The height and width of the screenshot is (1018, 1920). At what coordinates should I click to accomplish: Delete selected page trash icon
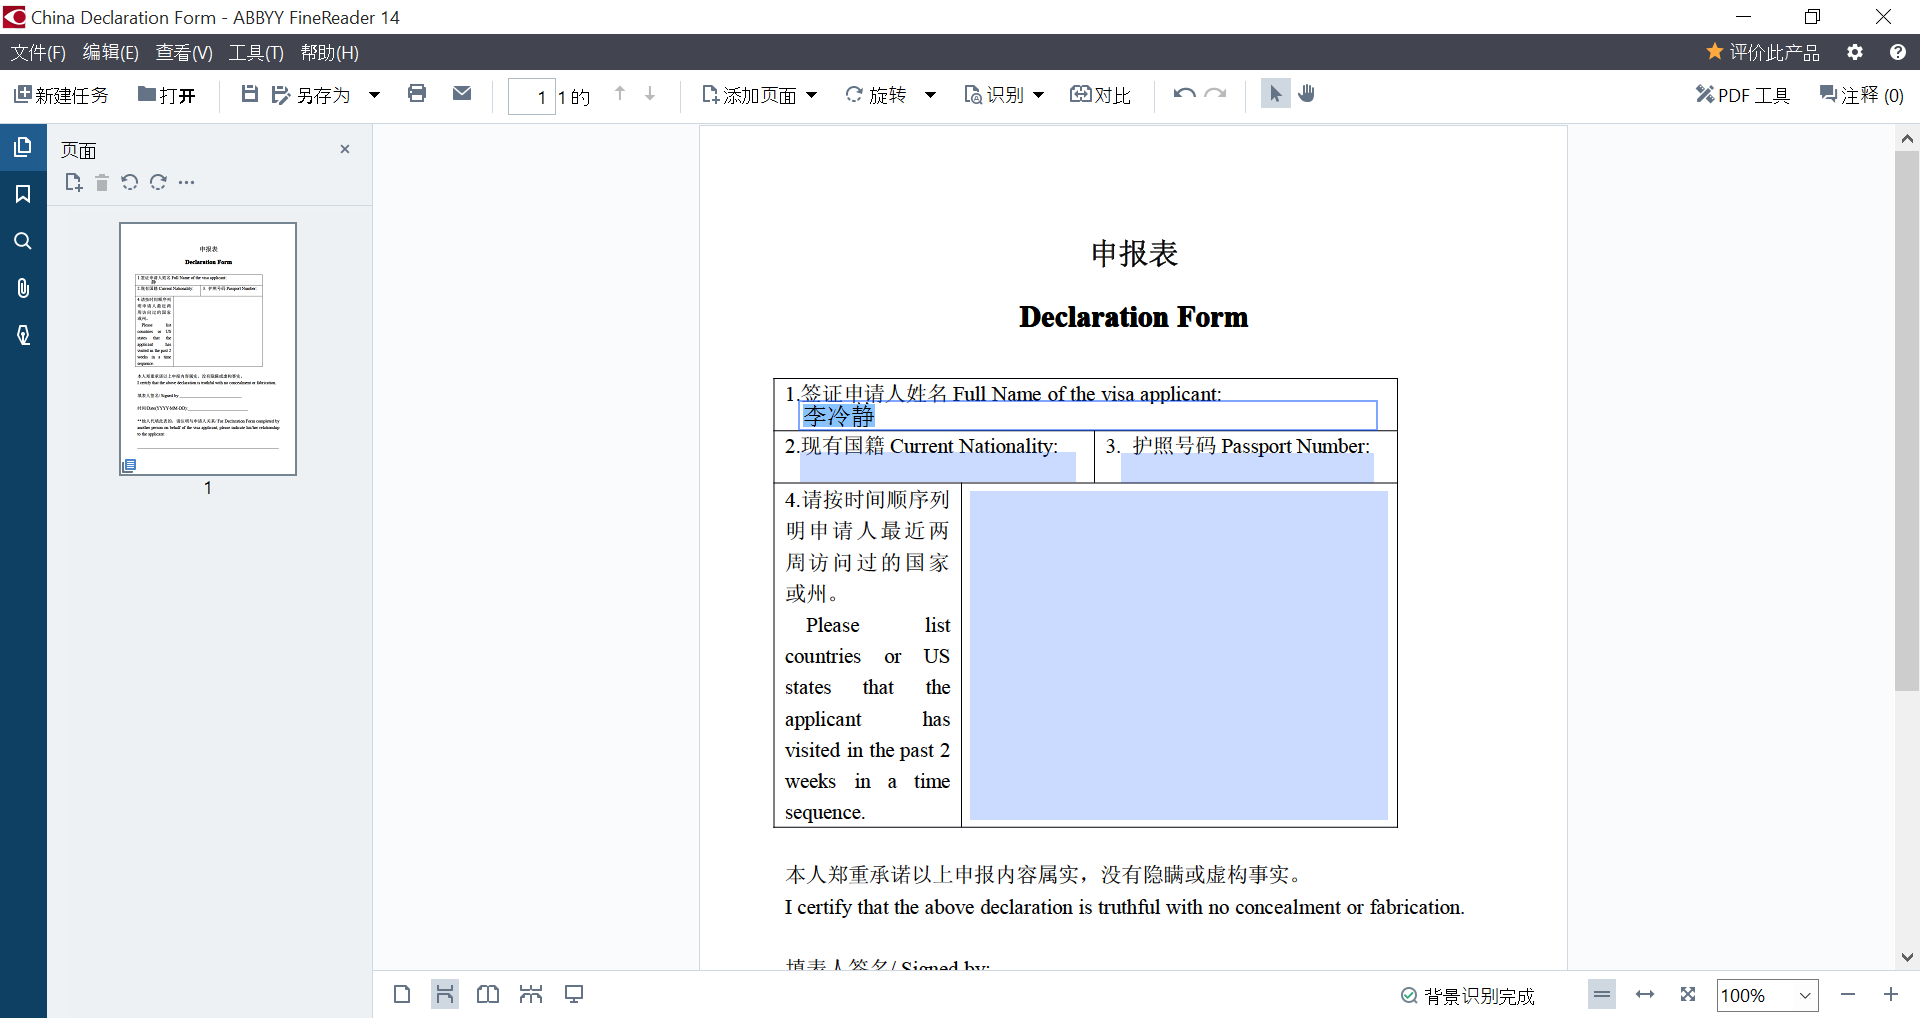[102, 182]
